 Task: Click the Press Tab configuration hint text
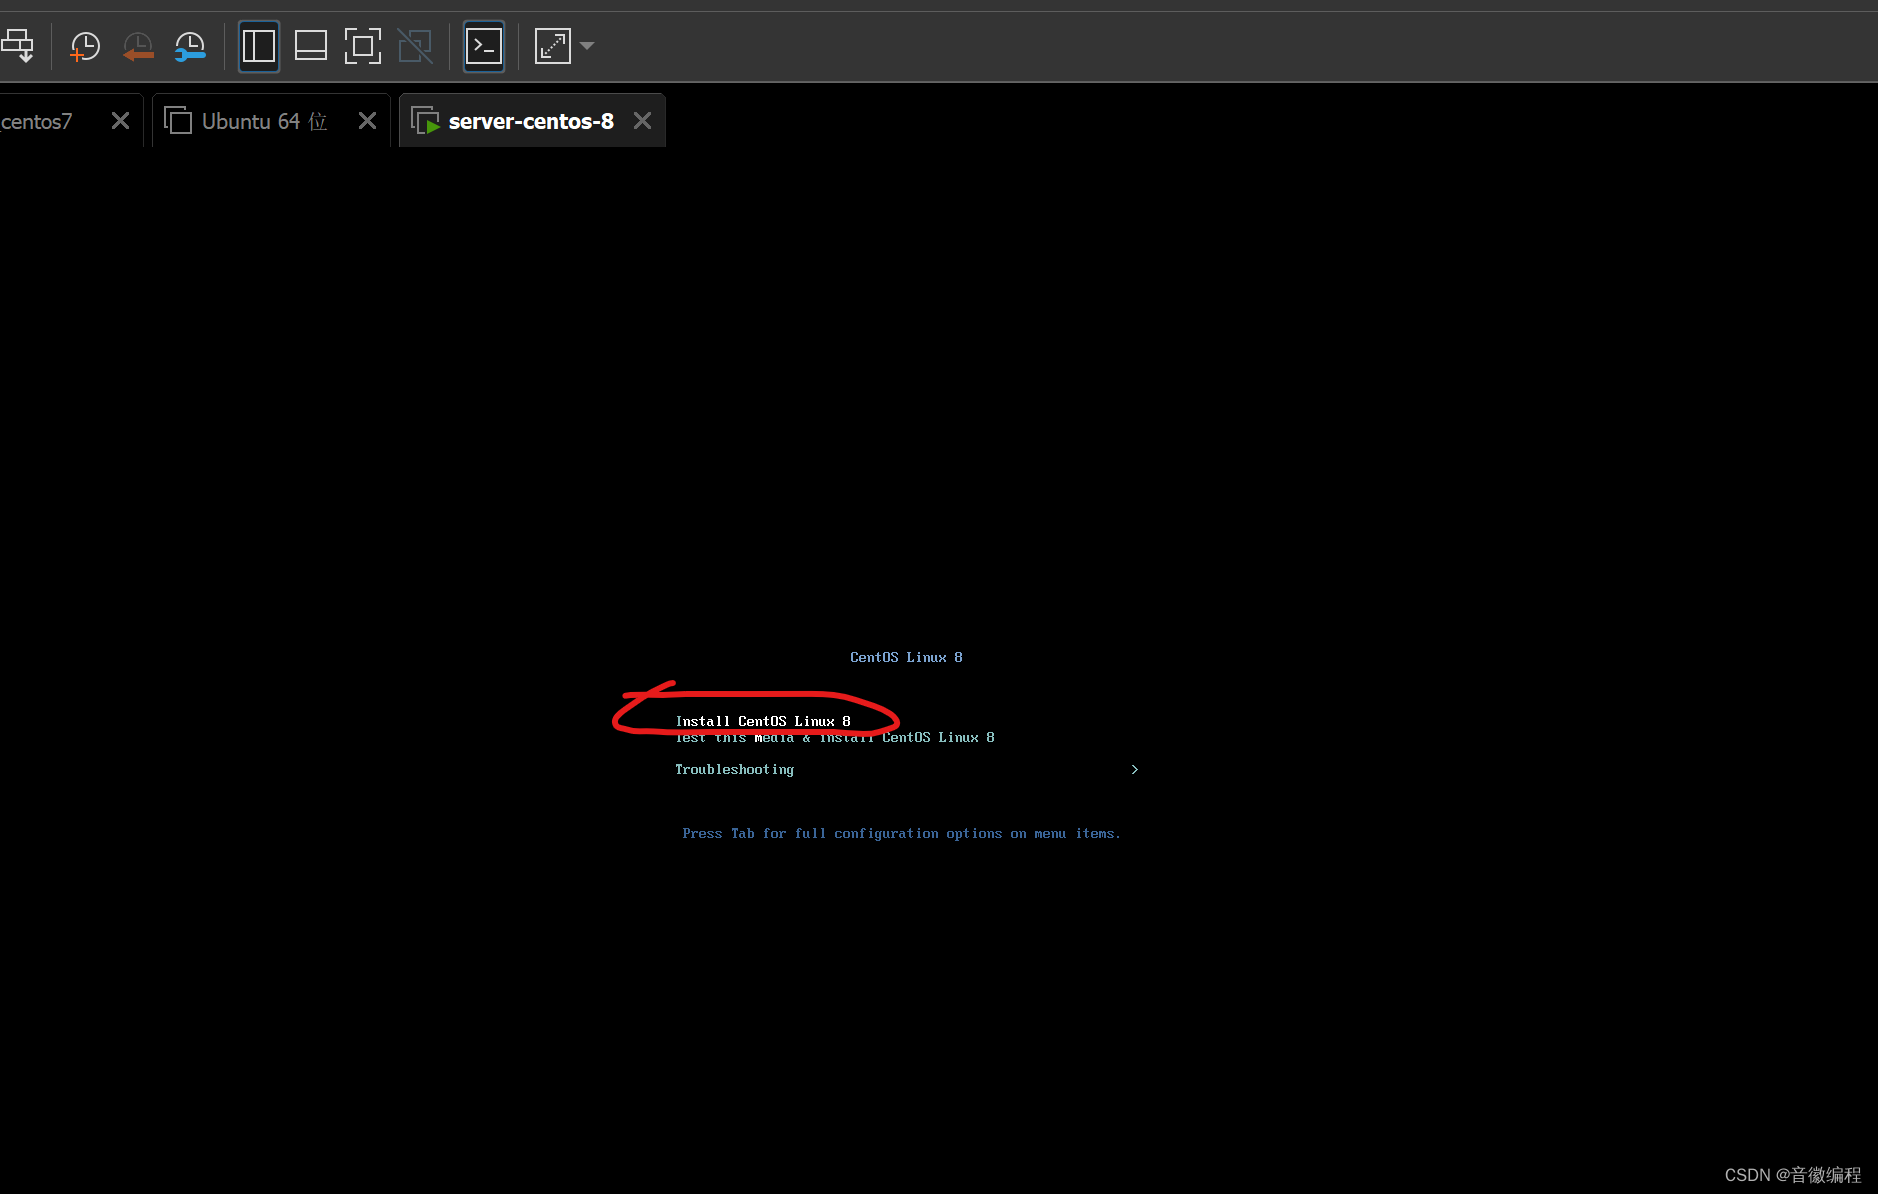901,834
